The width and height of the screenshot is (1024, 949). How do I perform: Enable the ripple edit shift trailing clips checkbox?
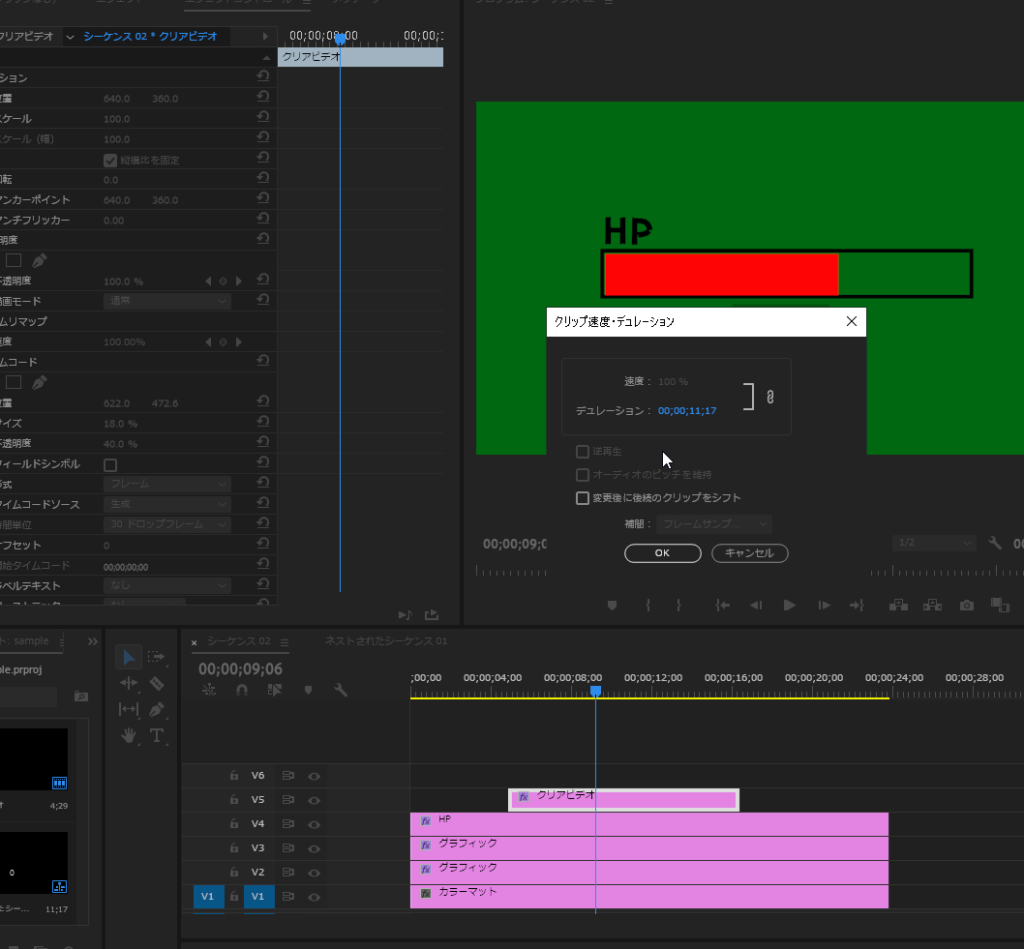[583, 498]
